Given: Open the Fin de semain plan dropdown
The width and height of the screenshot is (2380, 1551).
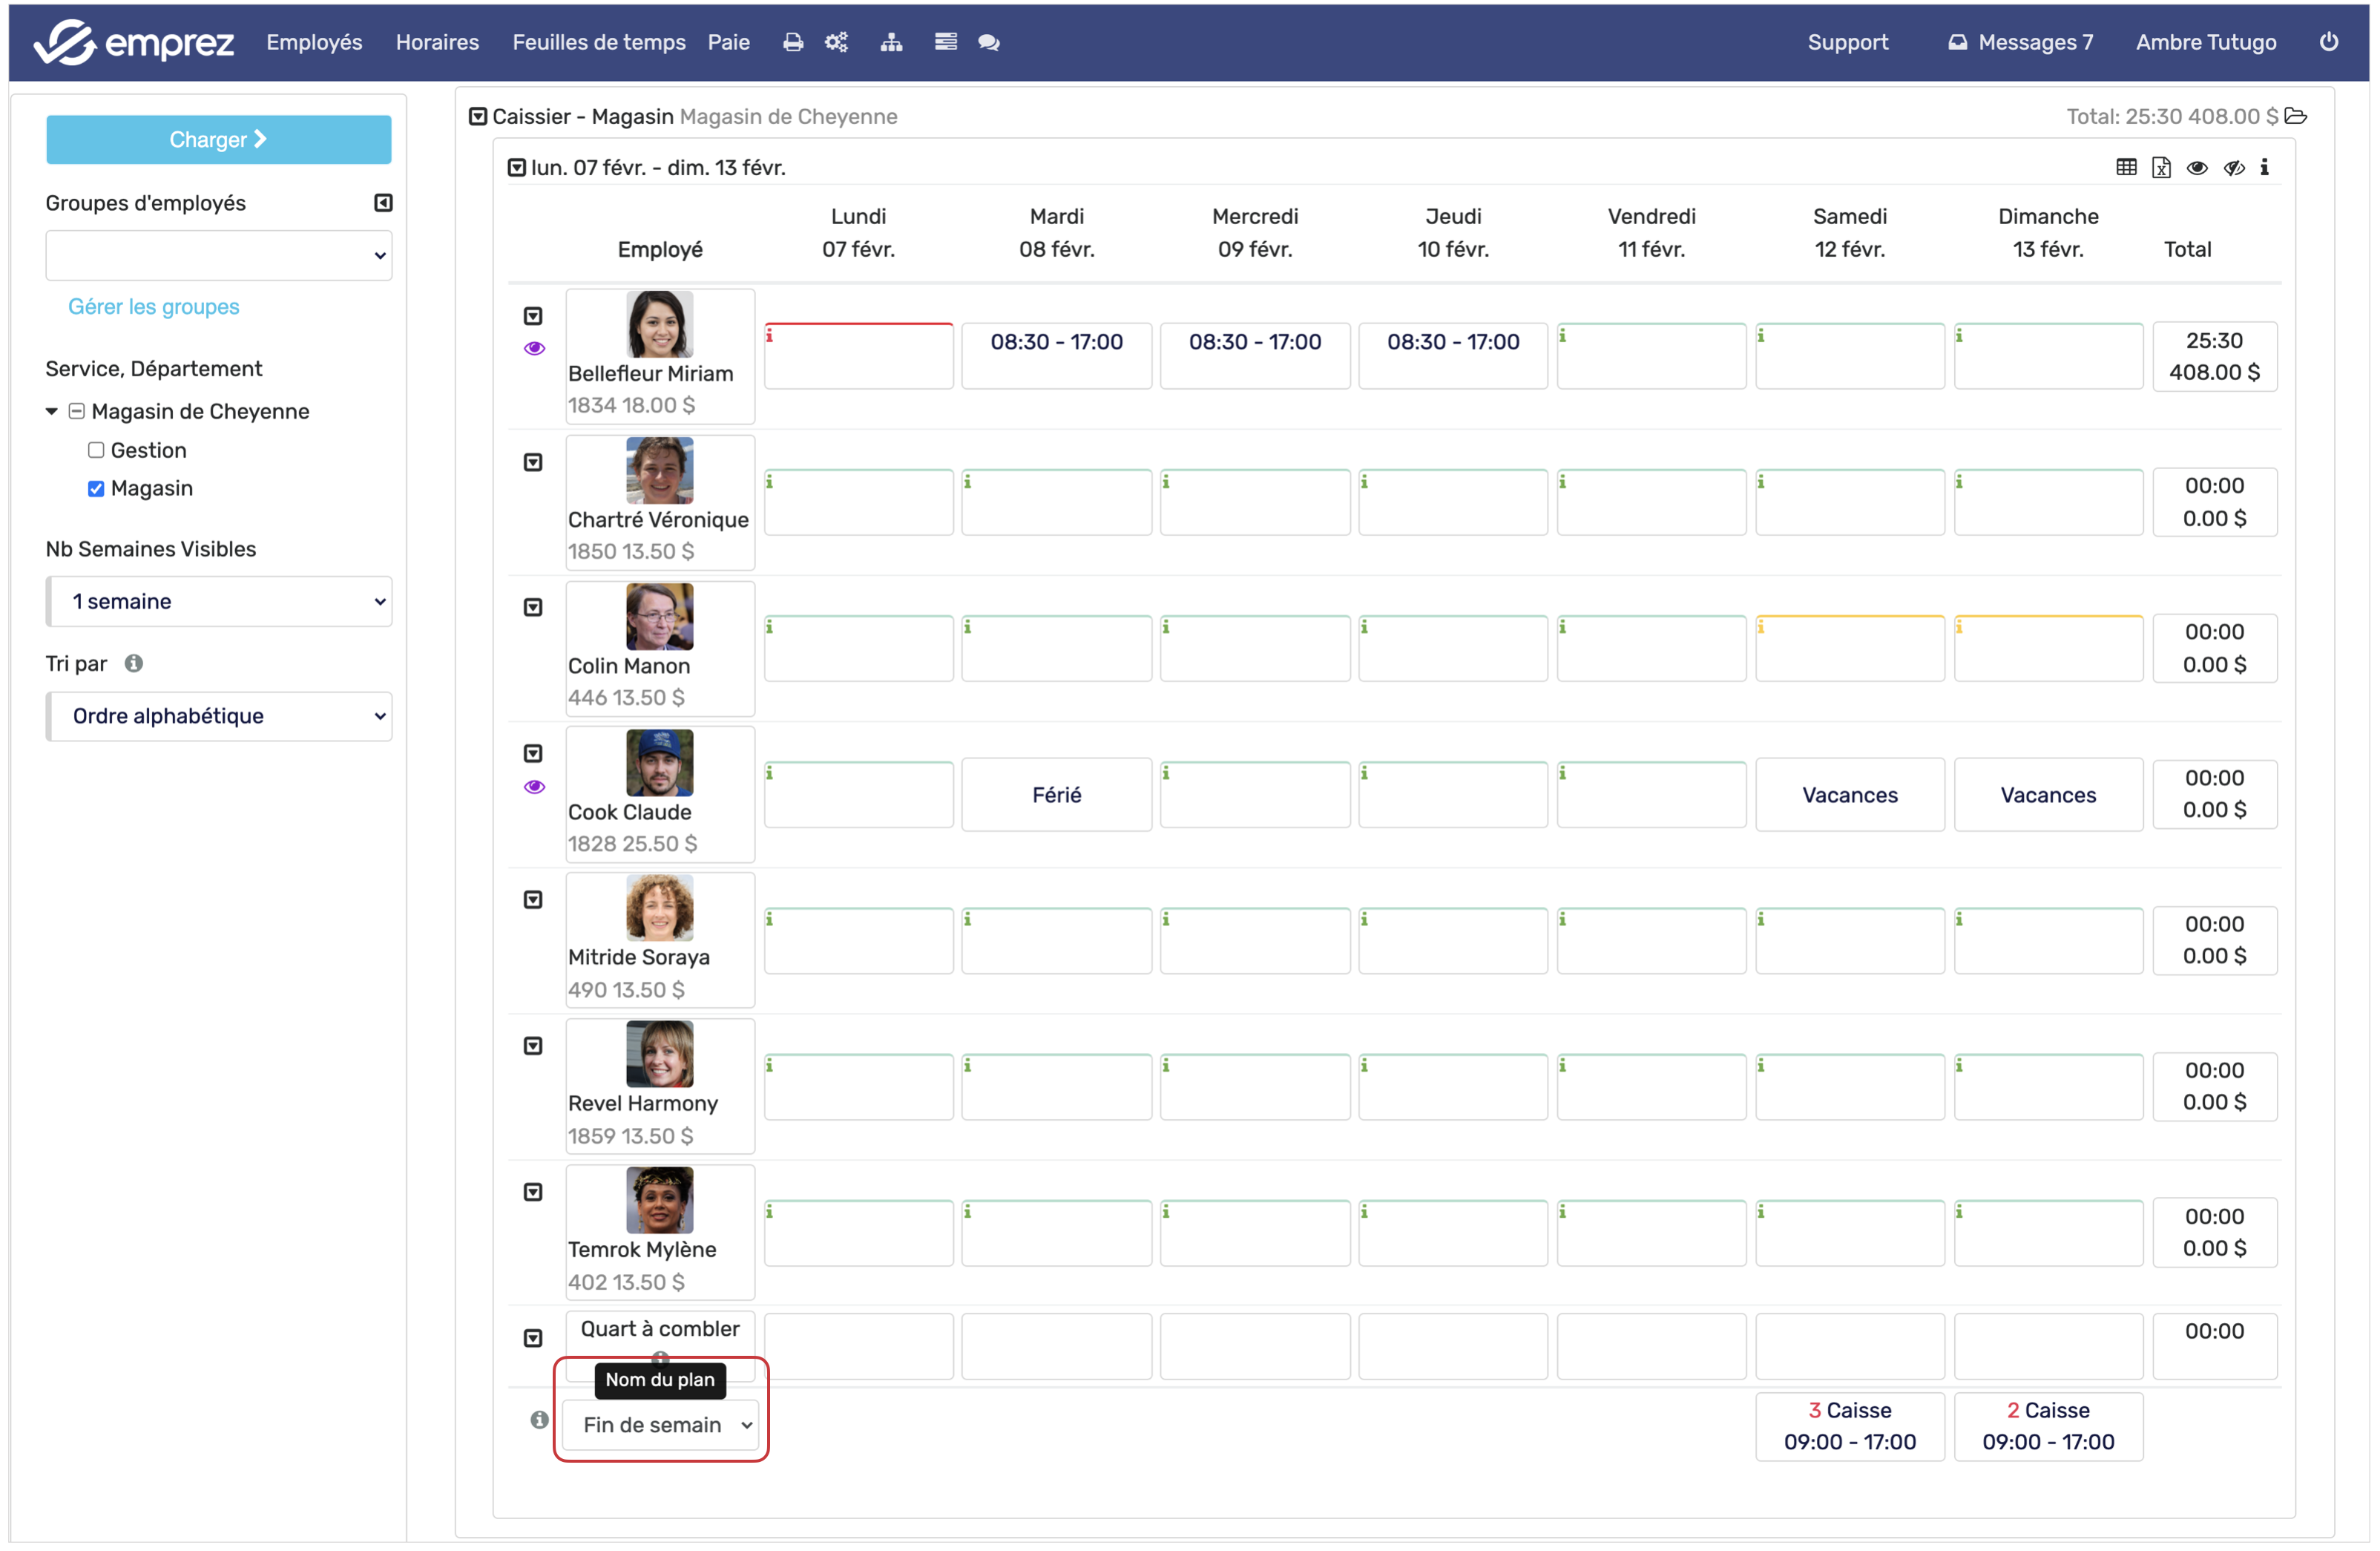Looking at the screenshot, I should tap(660, 1426).
